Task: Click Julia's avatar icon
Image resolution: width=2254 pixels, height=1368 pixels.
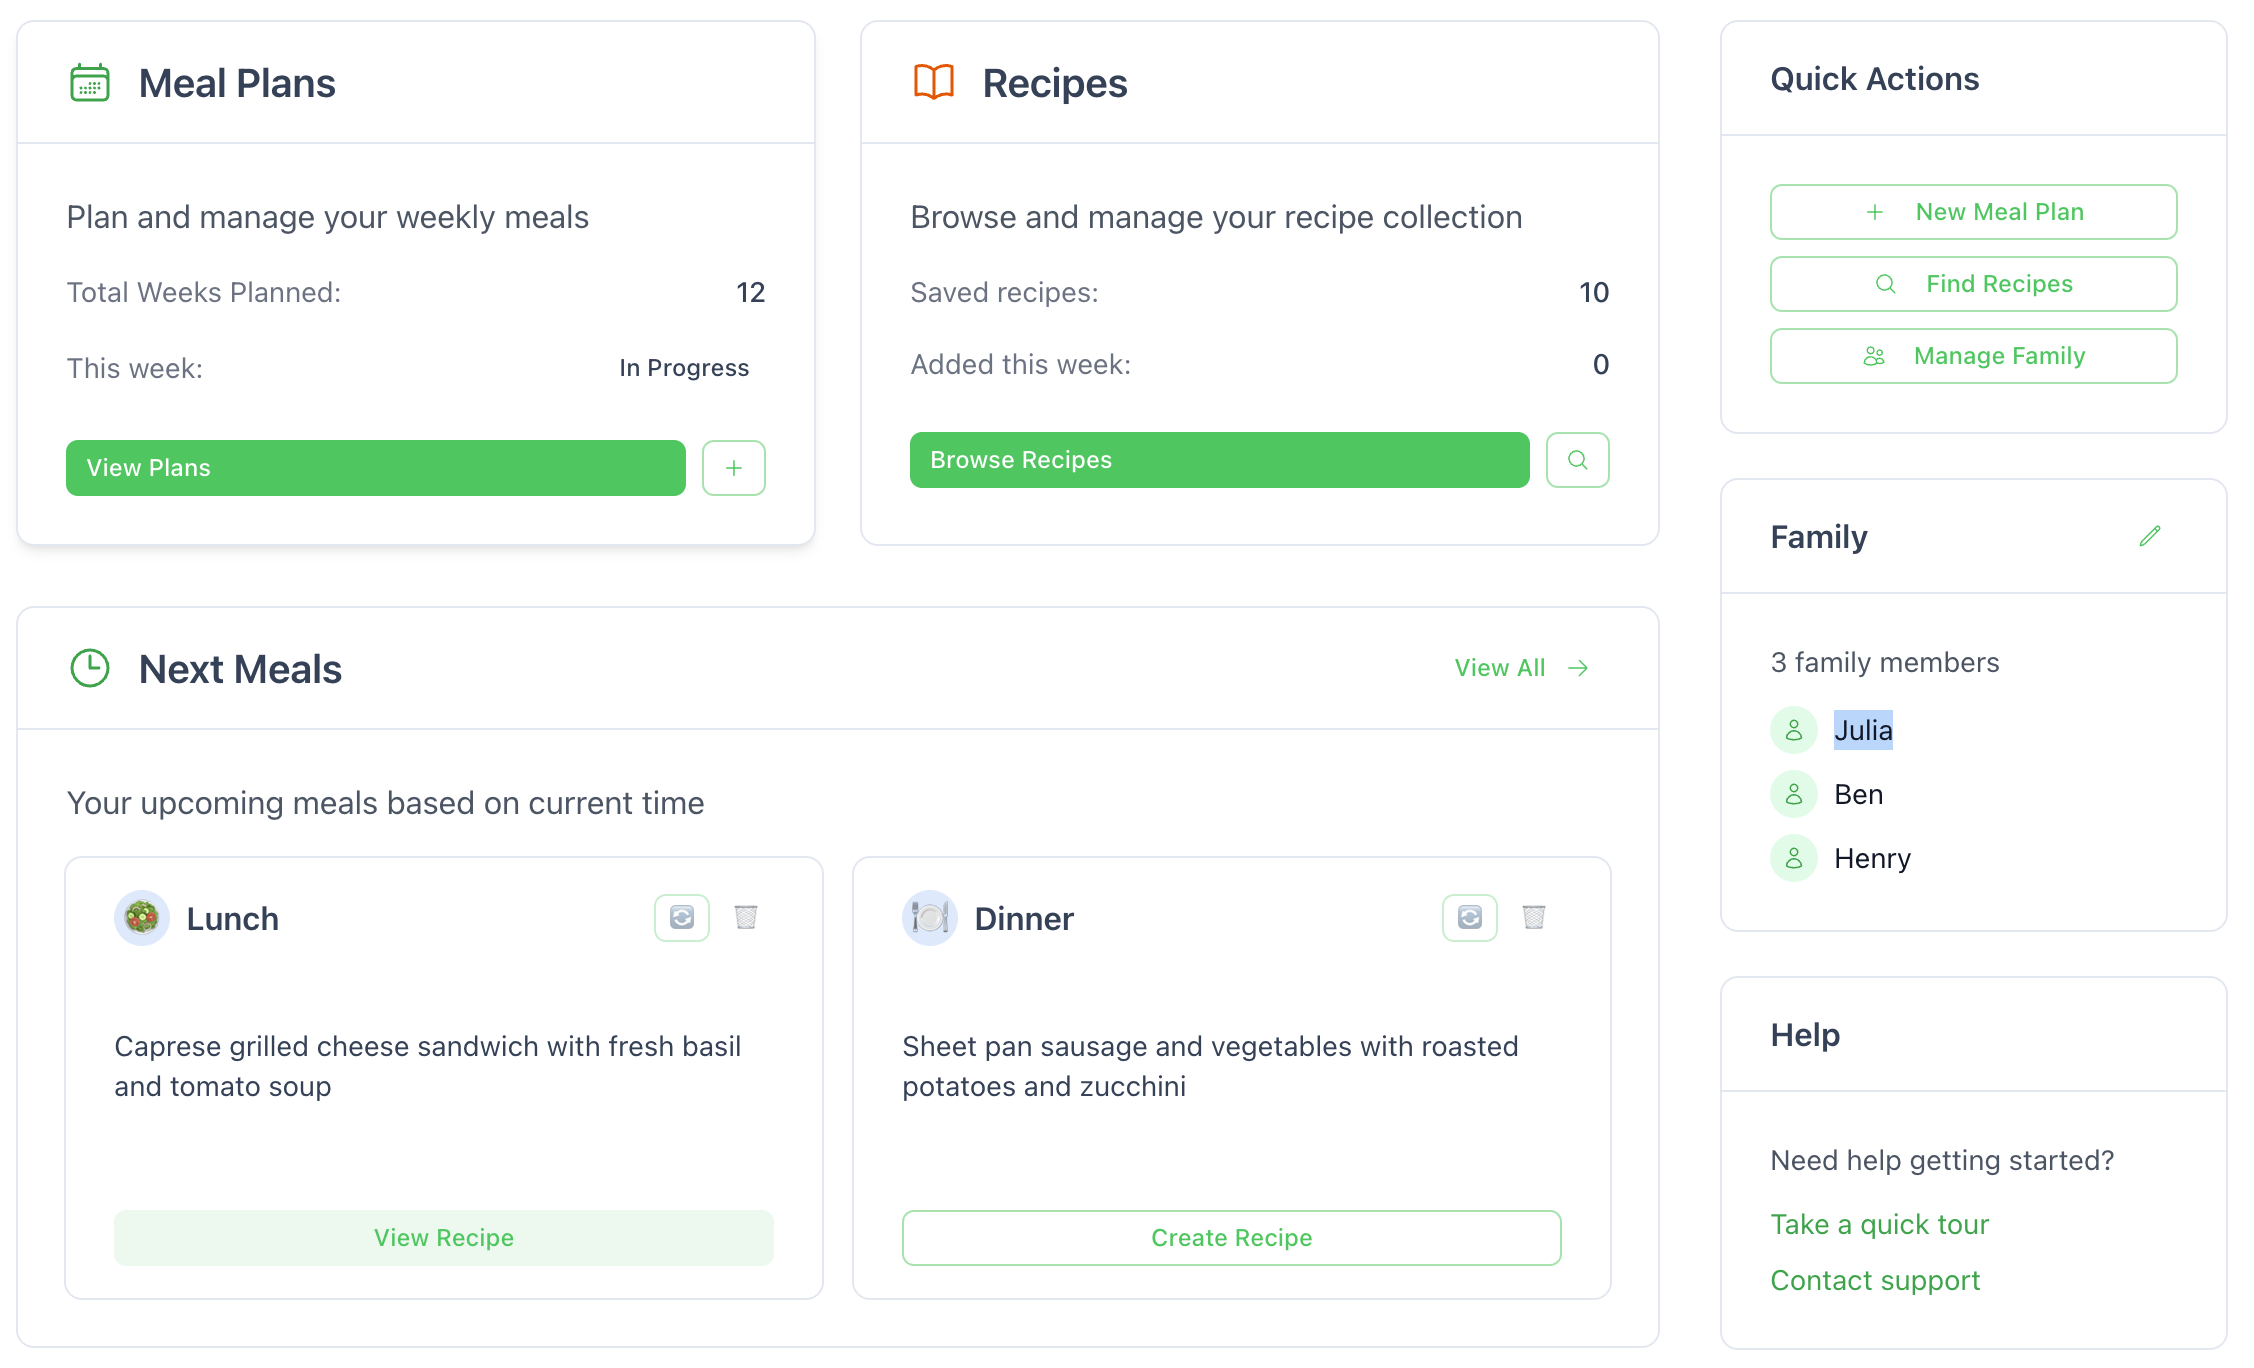Action: click(x=1794, y=730)
